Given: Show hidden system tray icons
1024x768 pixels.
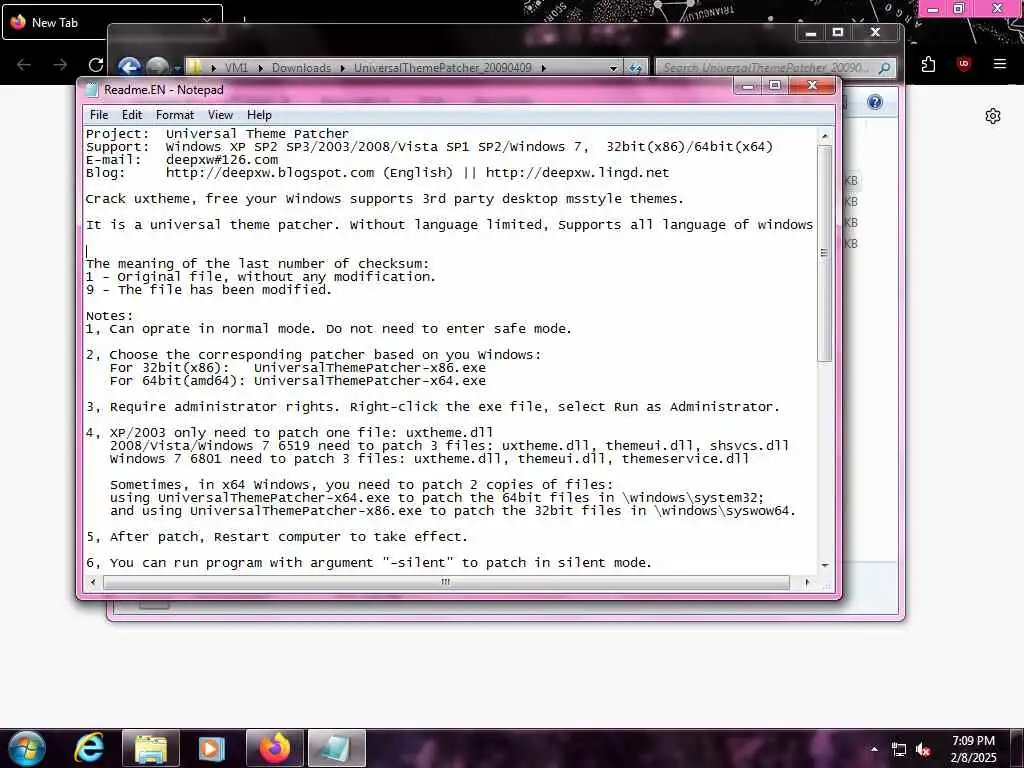Looking at the screenshot, I should coord(874,749).
